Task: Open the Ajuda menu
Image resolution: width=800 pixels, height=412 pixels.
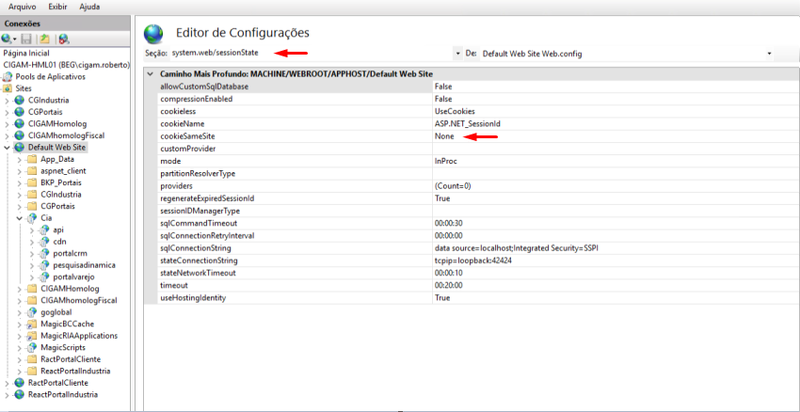Action: pyautogui.click(x=90, y=7)
